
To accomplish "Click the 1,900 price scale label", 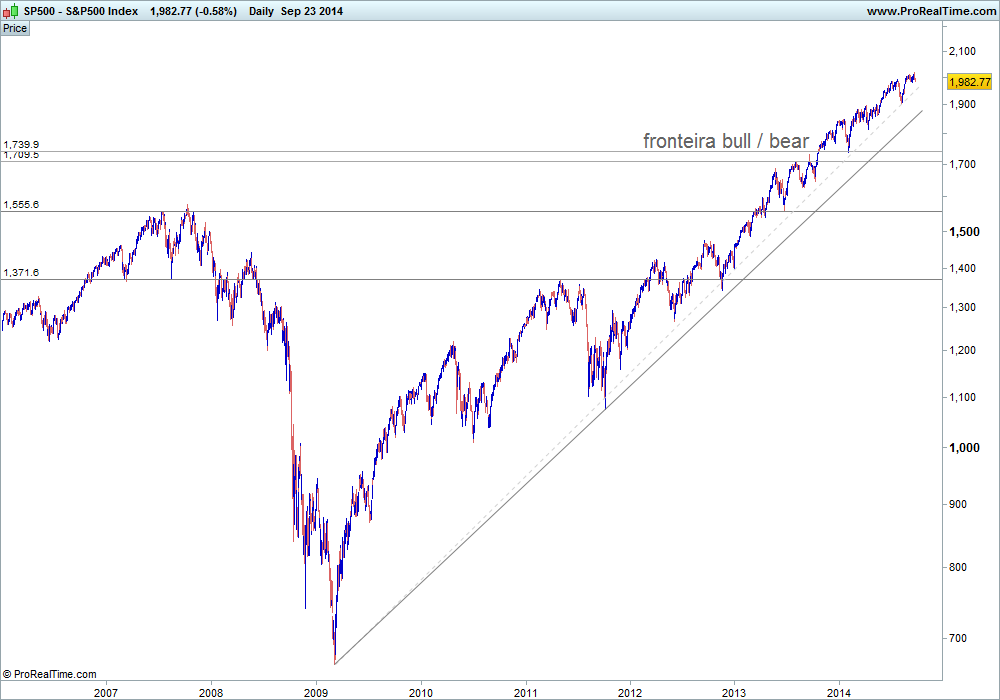I will tap(962, 104).
